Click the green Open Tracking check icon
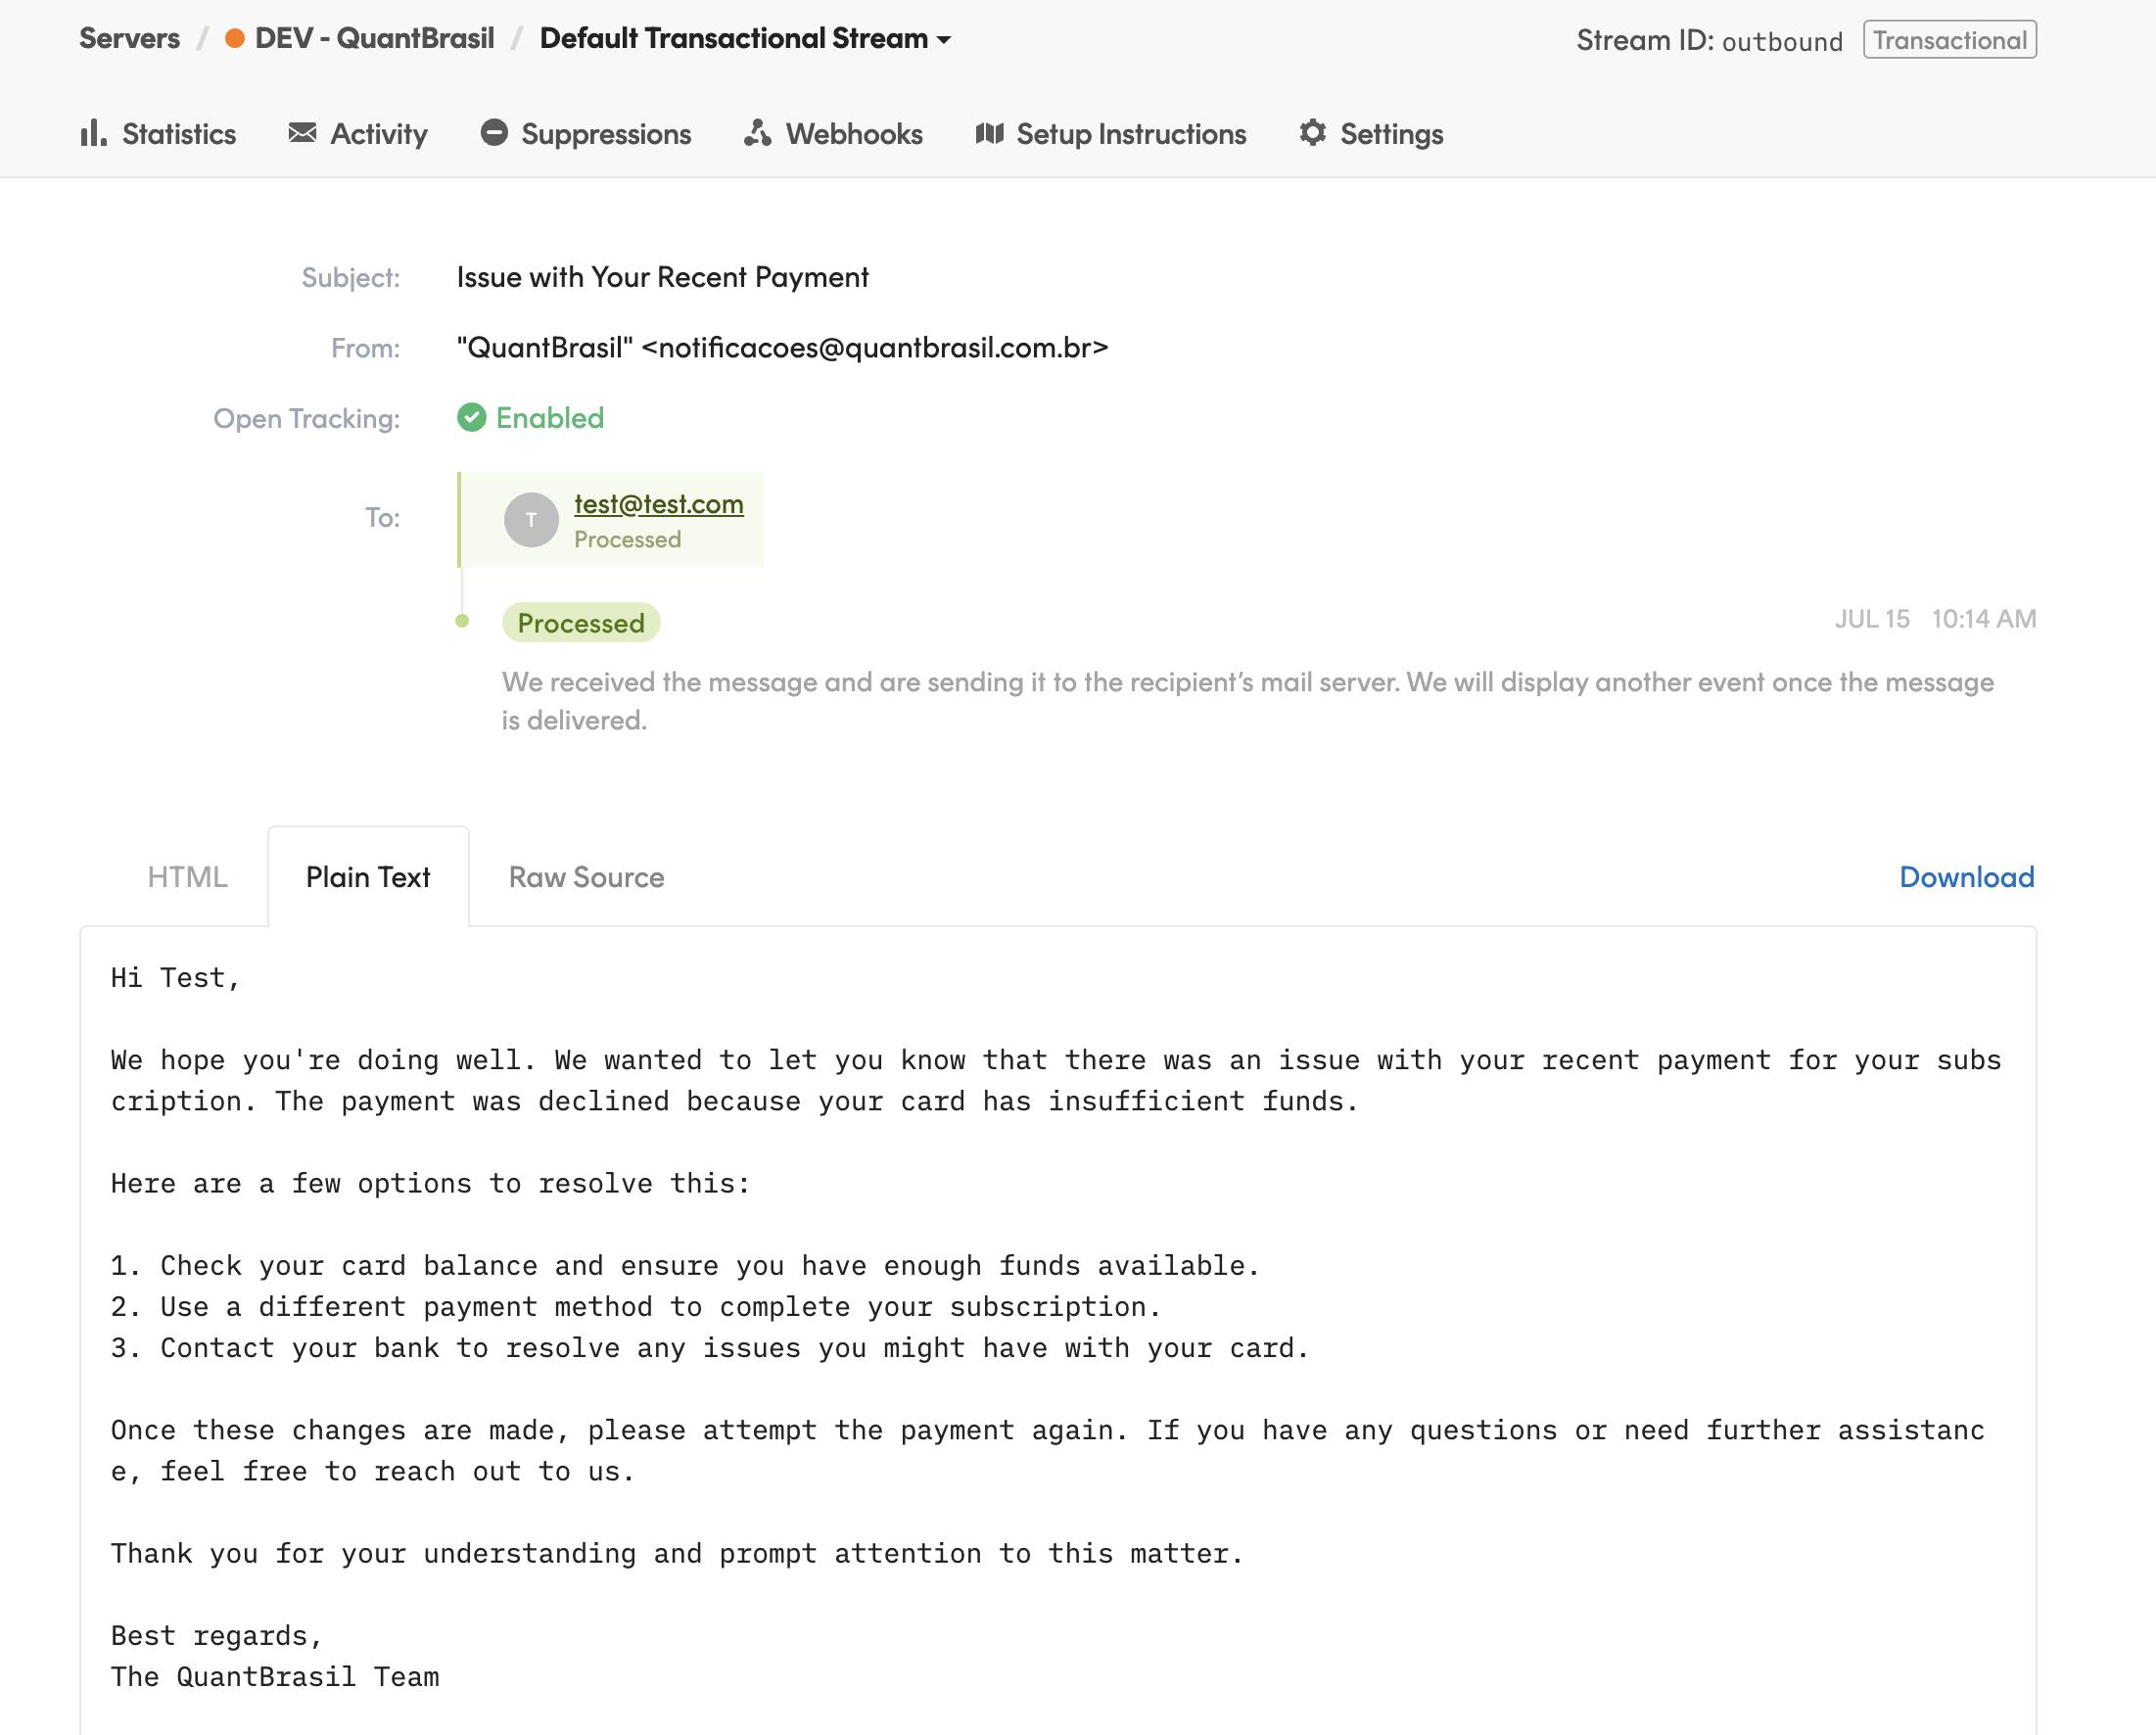This screenshot has height=1735, width=2156. click(471, 418)
